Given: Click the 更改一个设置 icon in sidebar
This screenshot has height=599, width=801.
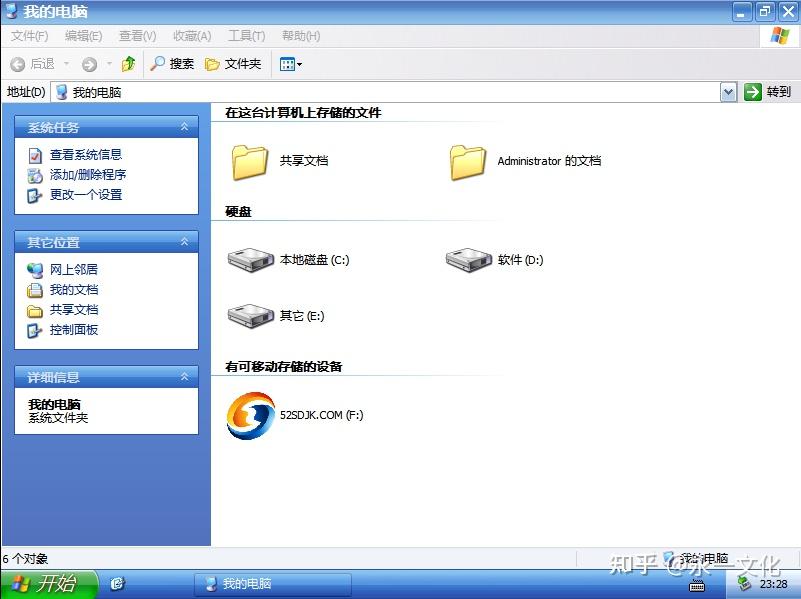Looking at the screenshot, I should 34,195.
